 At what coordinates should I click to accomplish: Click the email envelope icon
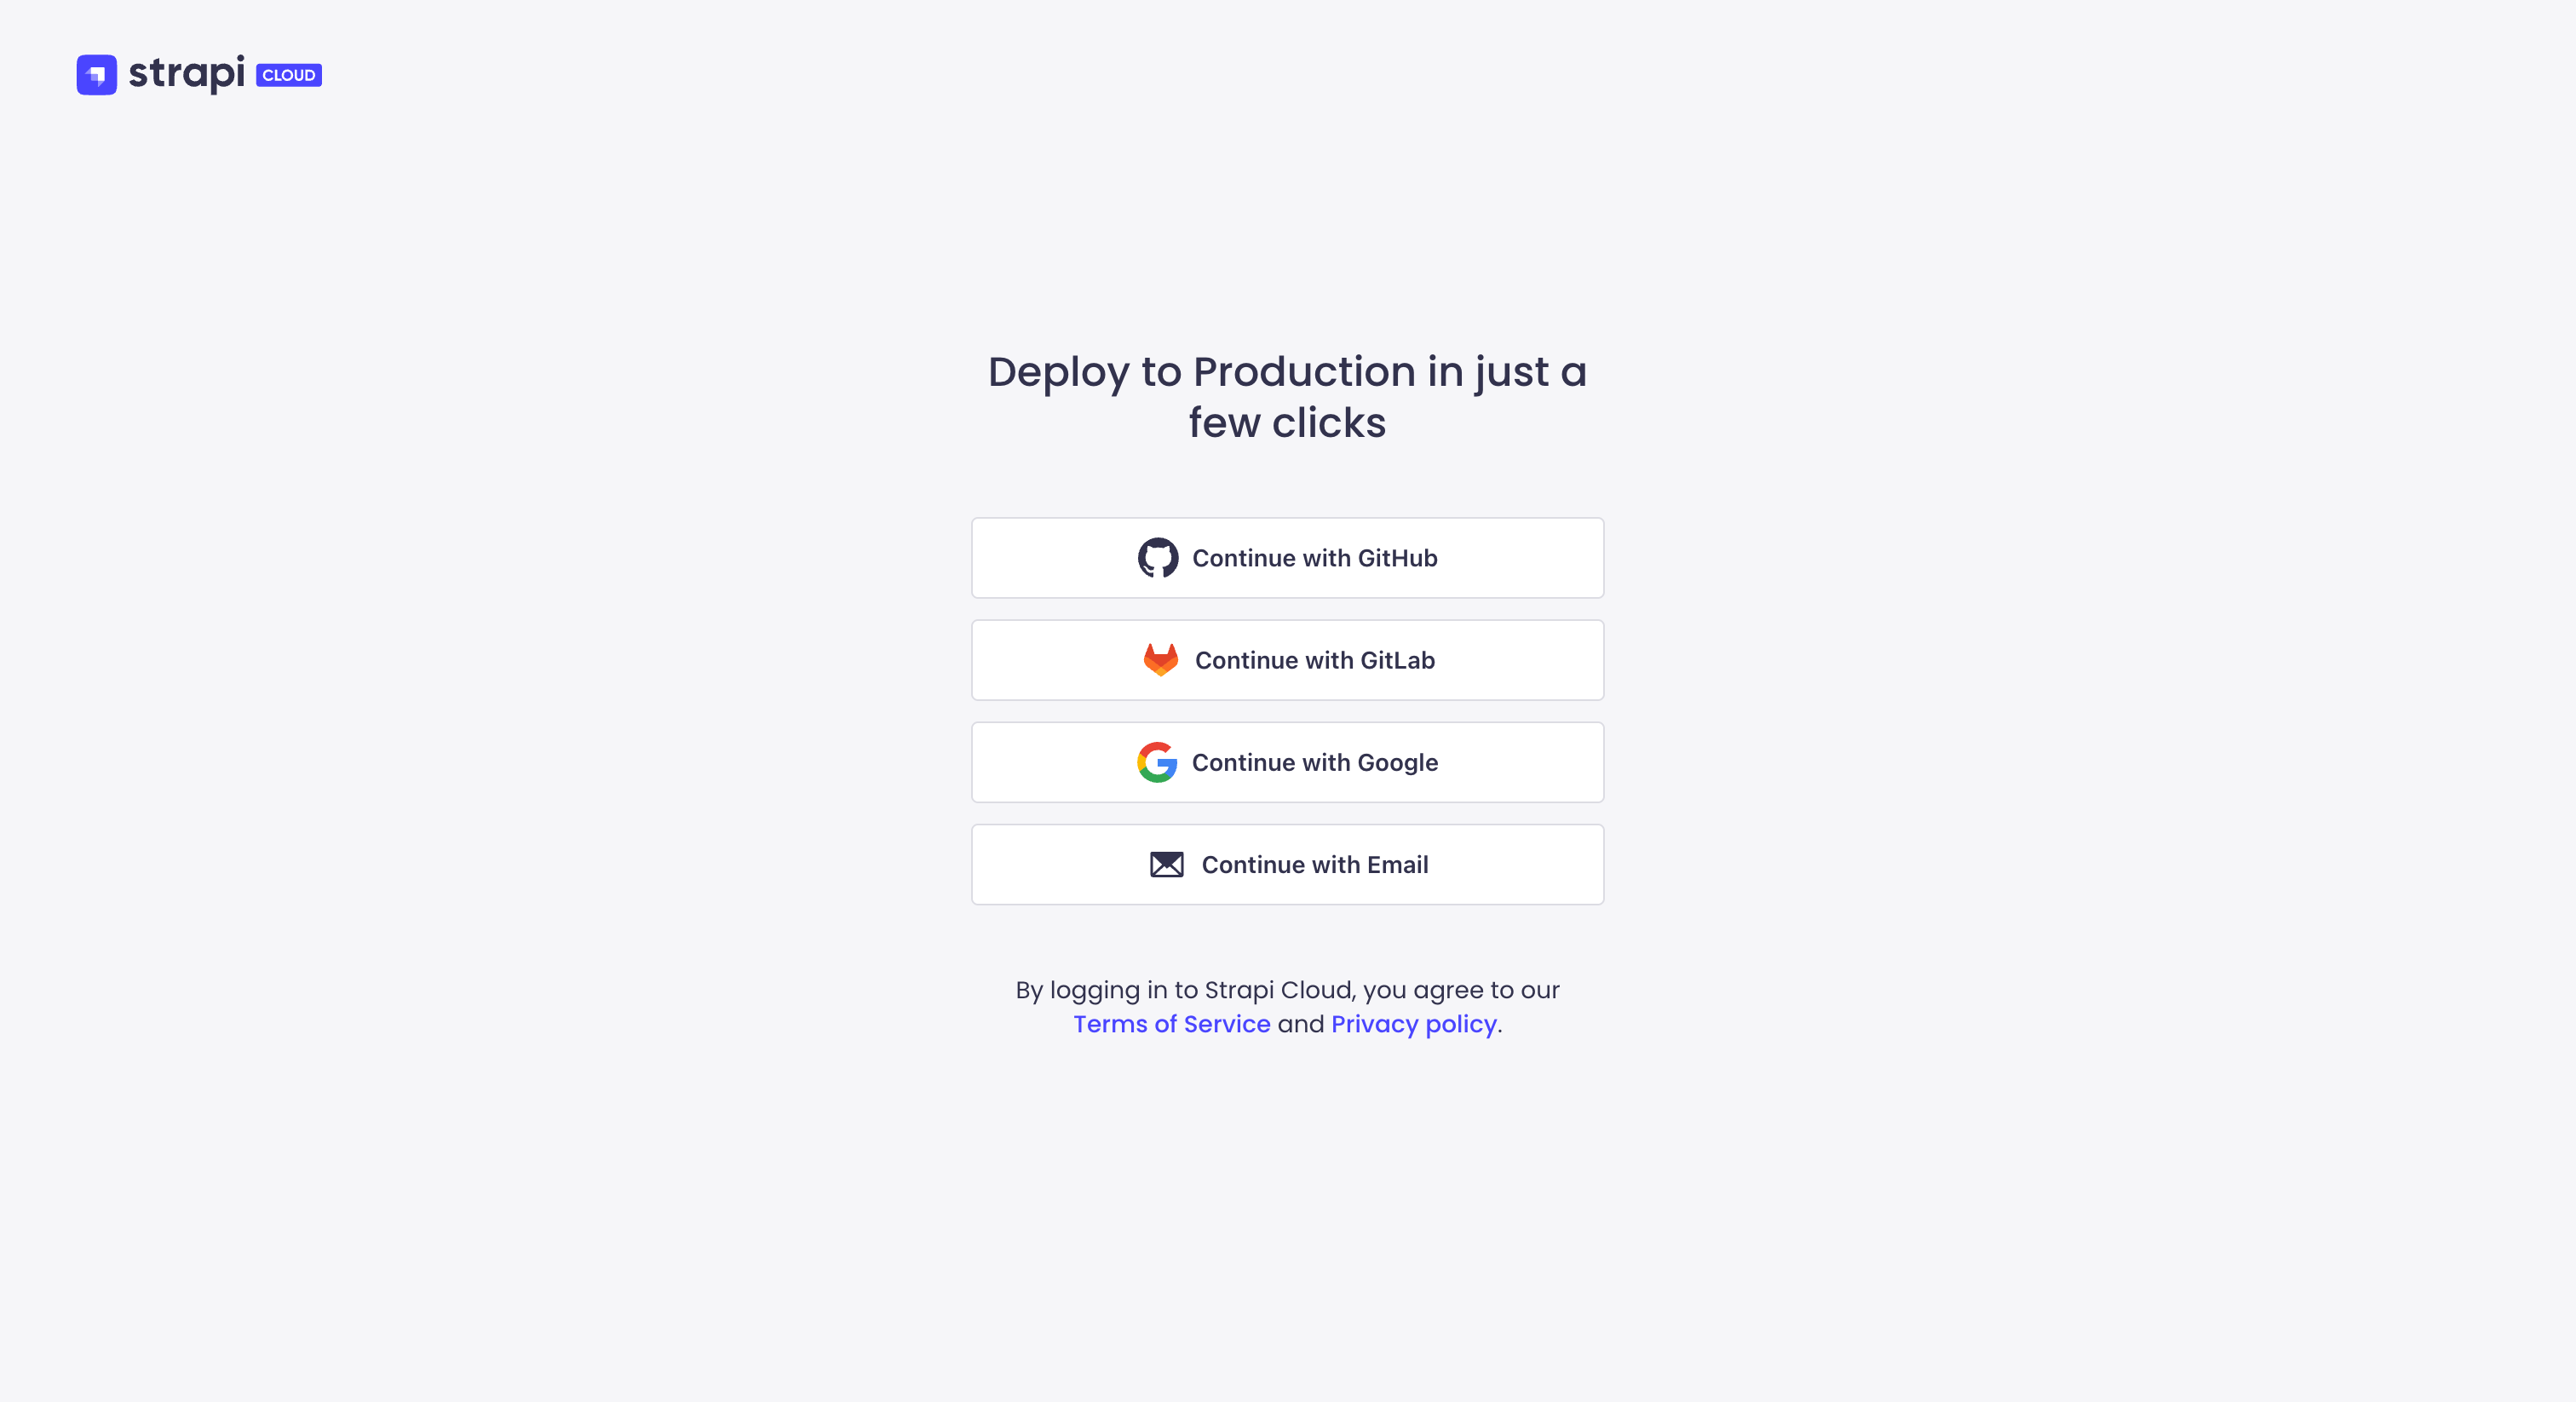[1166, 864]
